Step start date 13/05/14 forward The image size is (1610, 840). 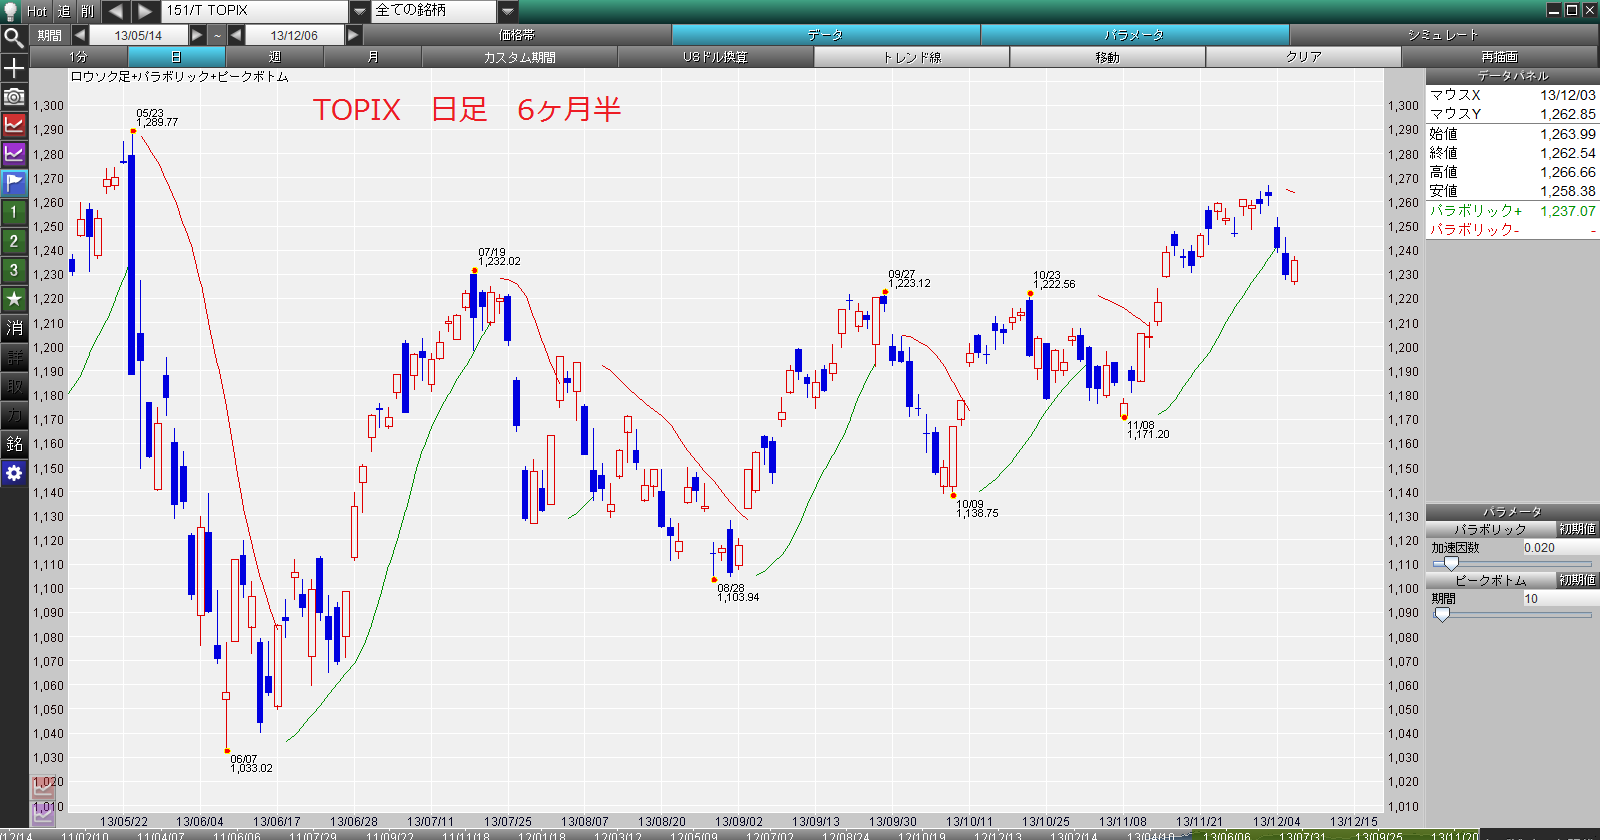(x=197, y=35)
